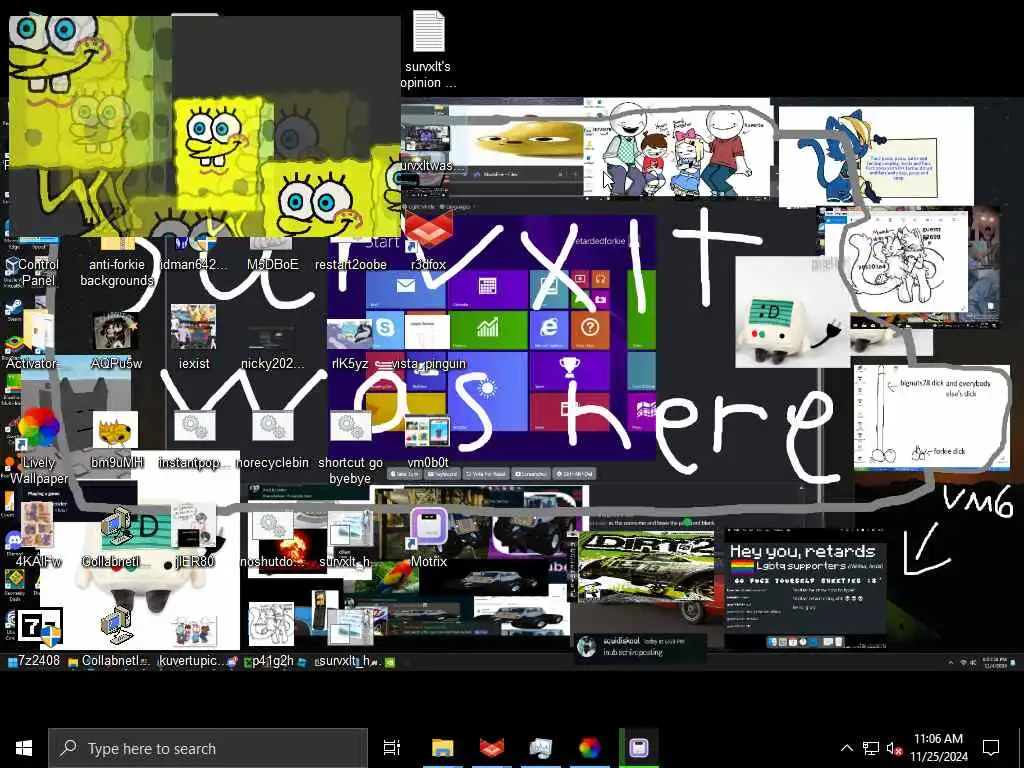Select the nicky202 desktop icon
This screenshot has height=768, width=1024.
(x=272, y=346)
